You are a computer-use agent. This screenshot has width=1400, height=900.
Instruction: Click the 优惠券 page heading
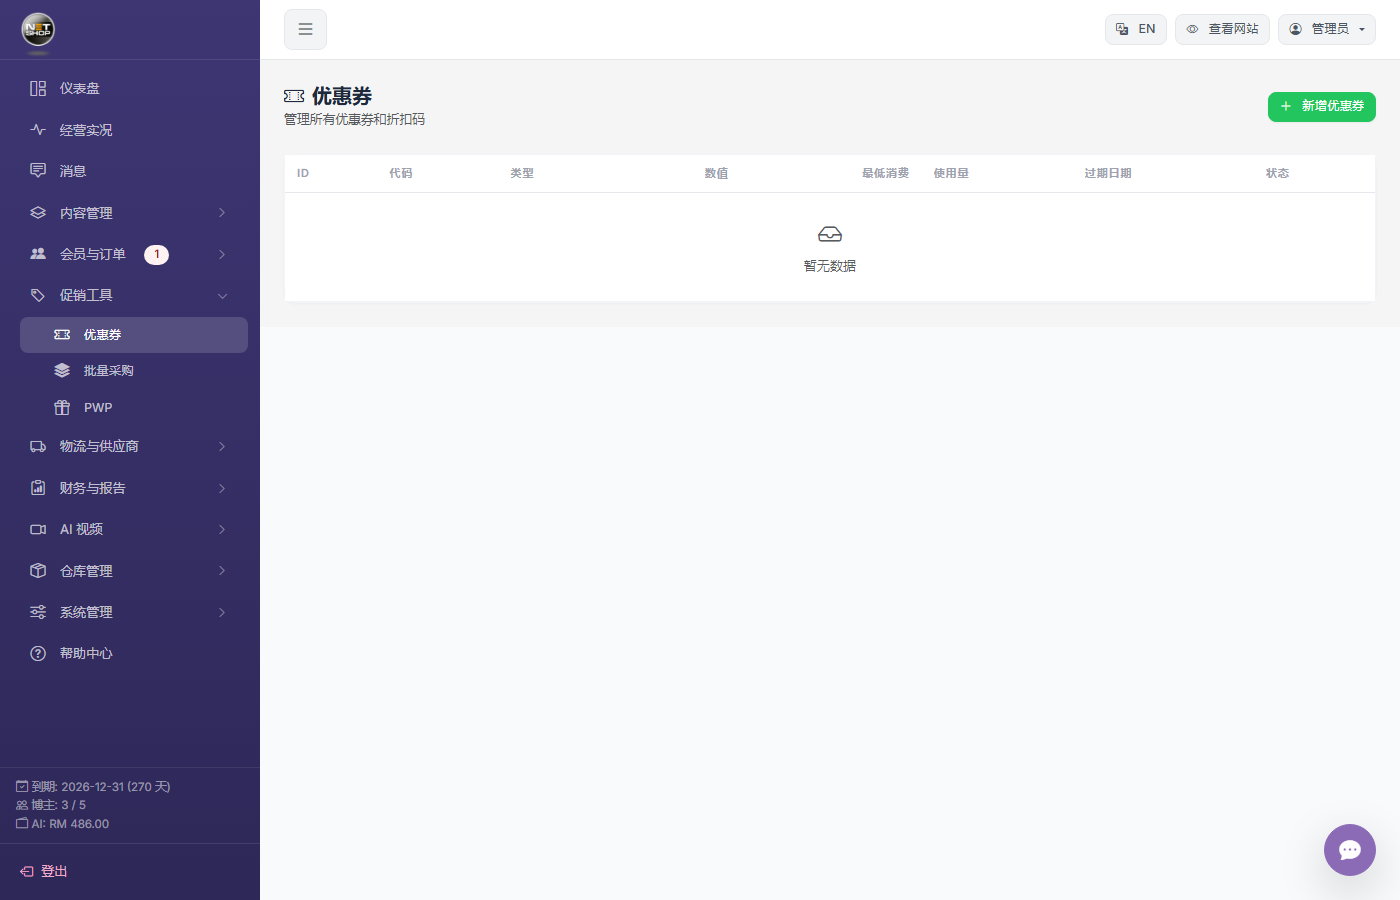point(342,96)
